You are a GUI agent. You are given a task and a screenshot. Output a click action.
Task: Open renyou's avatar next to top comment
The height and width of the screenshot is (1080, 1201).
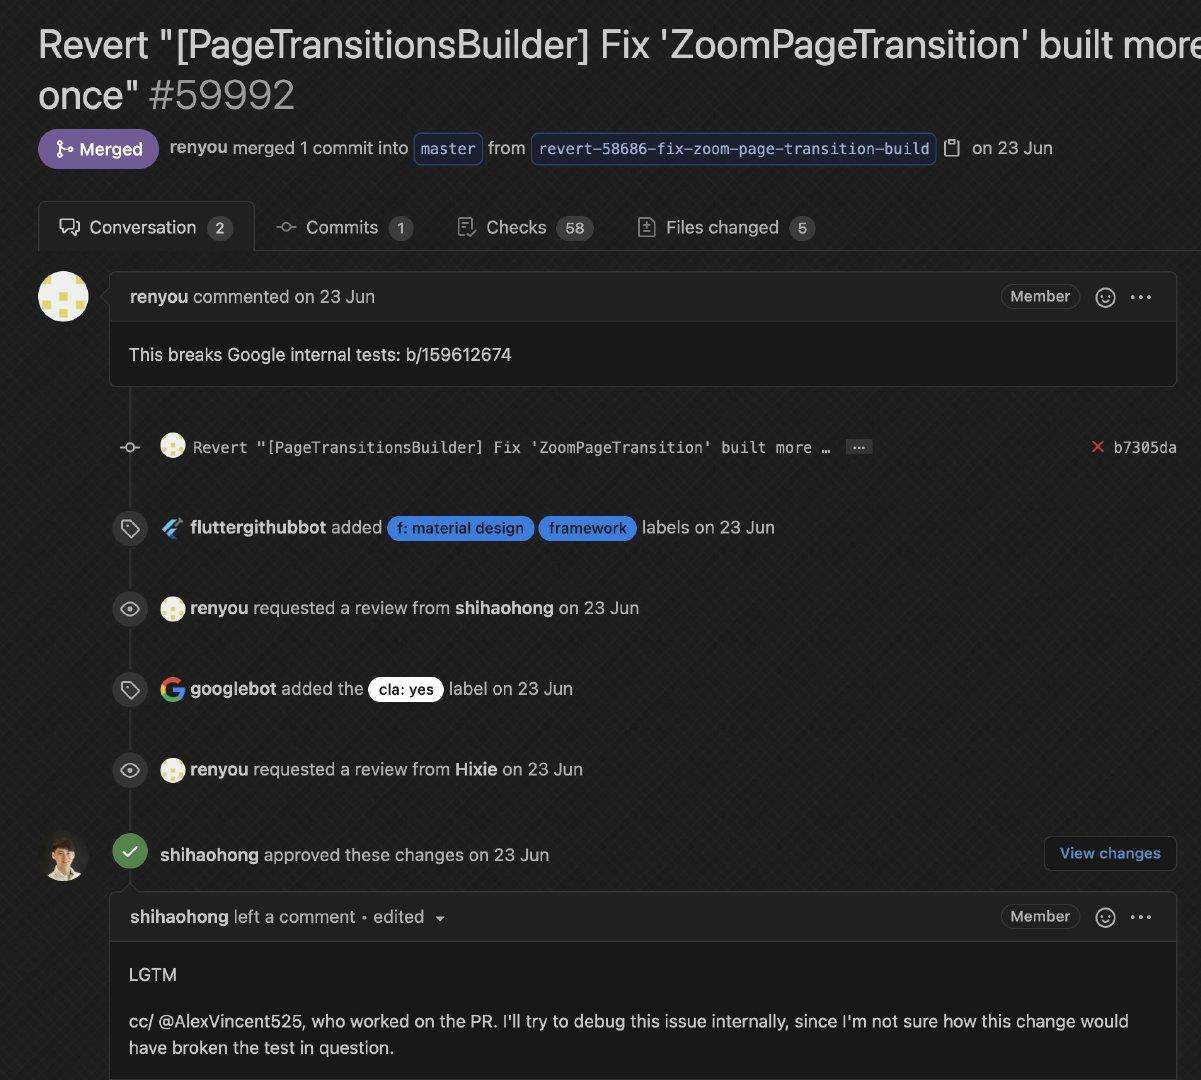click(63, 297)
